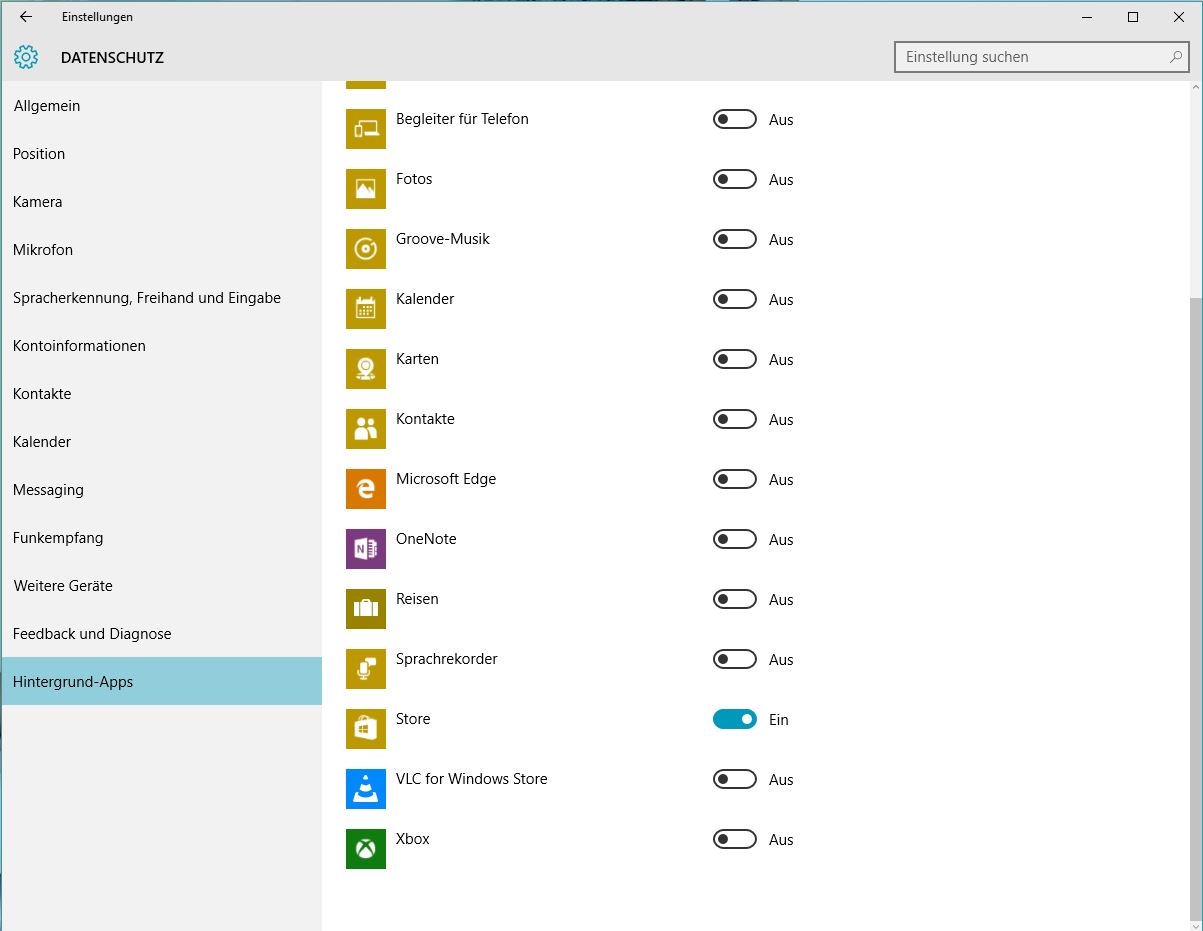Toggle Kontakte app background switch
The image size is (1203, 931).
(735, 419)
